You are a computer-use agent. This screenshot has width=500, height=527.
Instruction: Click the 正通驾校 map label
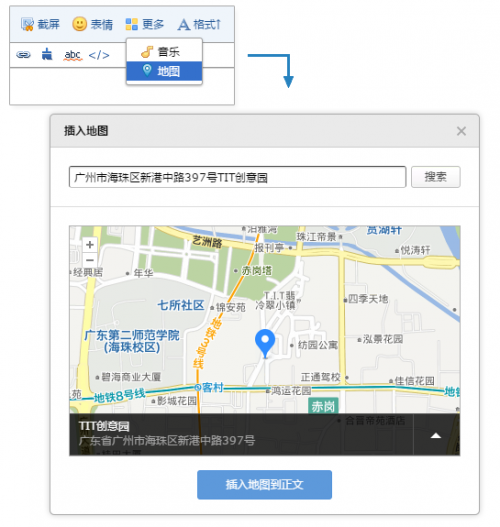[x=321, y=377]
